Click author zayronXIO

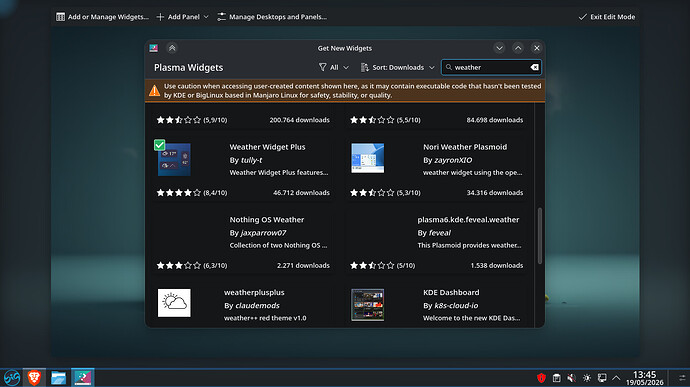(x=453, y=160)
